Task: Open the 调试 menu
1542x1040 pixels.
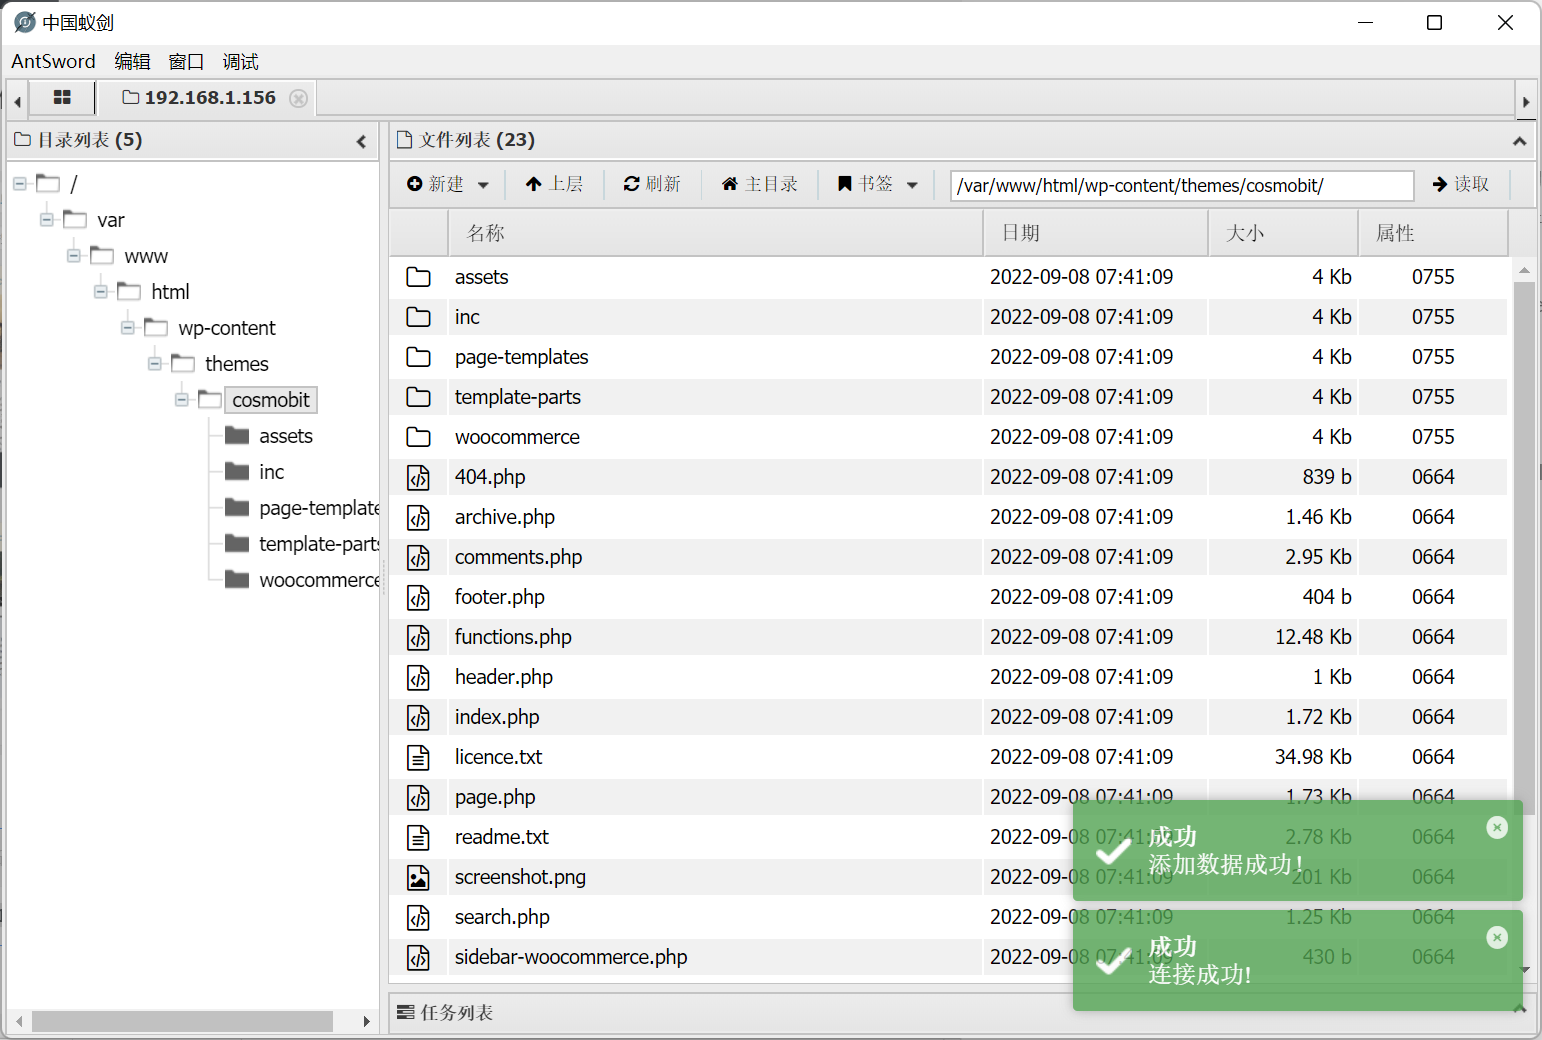Action: (x=240, y=62)
